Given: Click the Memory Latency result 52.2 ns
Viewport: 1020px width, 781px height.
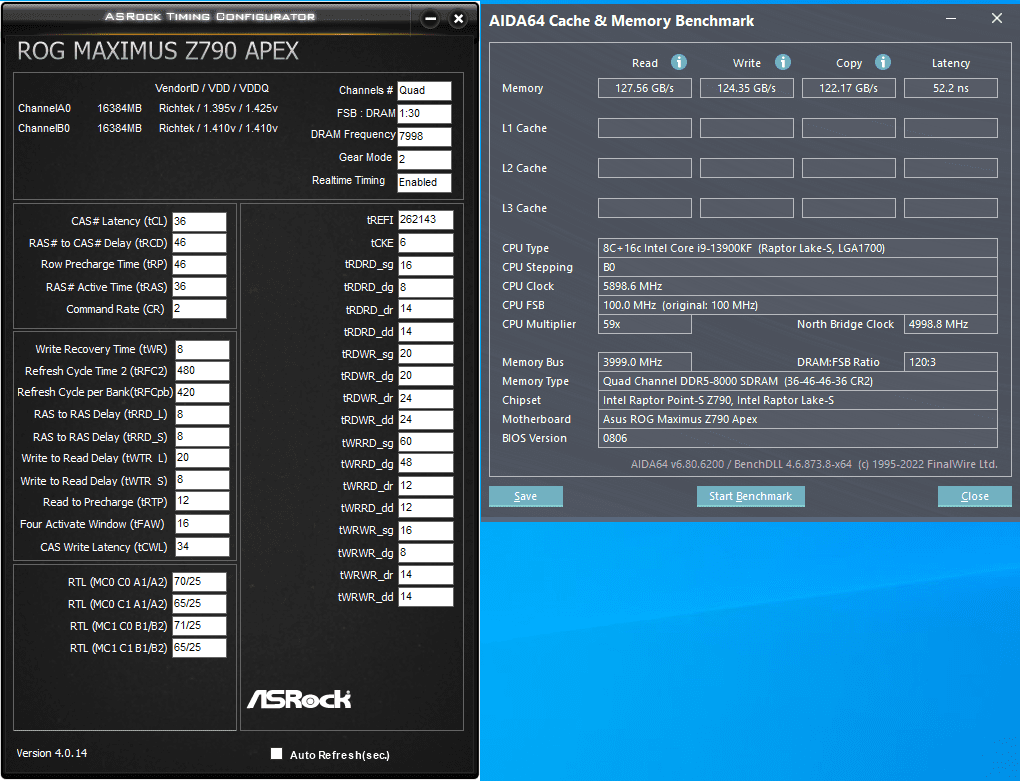Looking at the screenshot, I should pos(951,88).
